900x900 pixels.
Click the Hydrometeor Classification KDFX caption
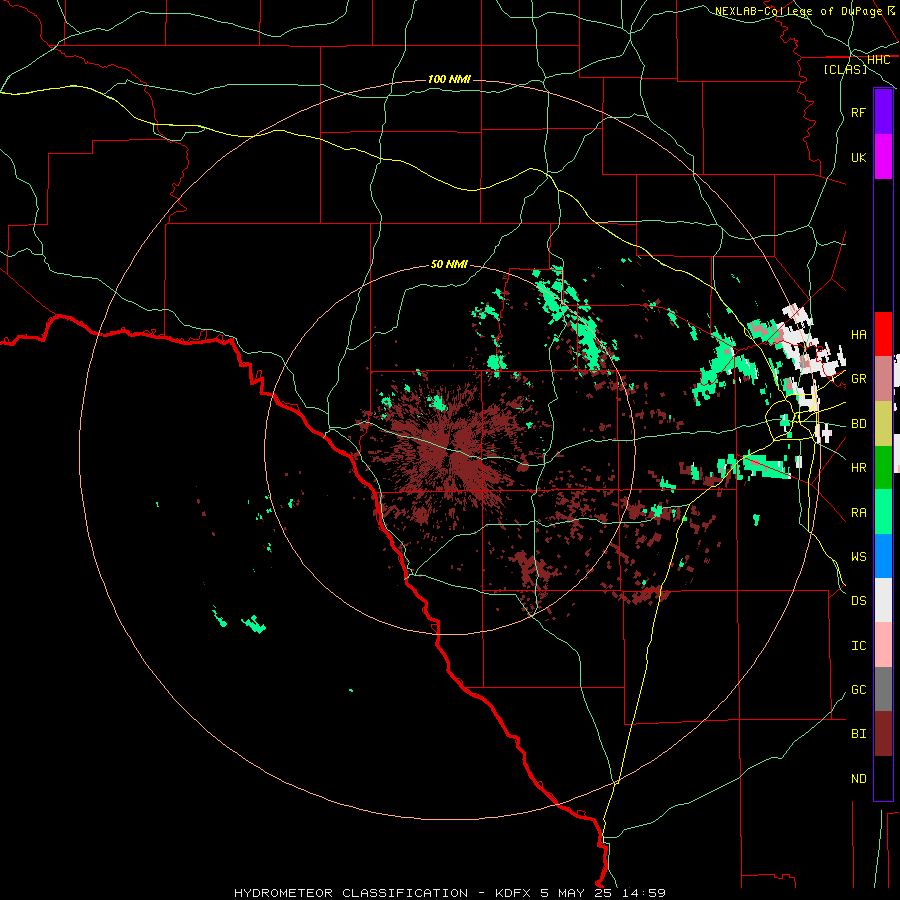click(x=449, y=893)
